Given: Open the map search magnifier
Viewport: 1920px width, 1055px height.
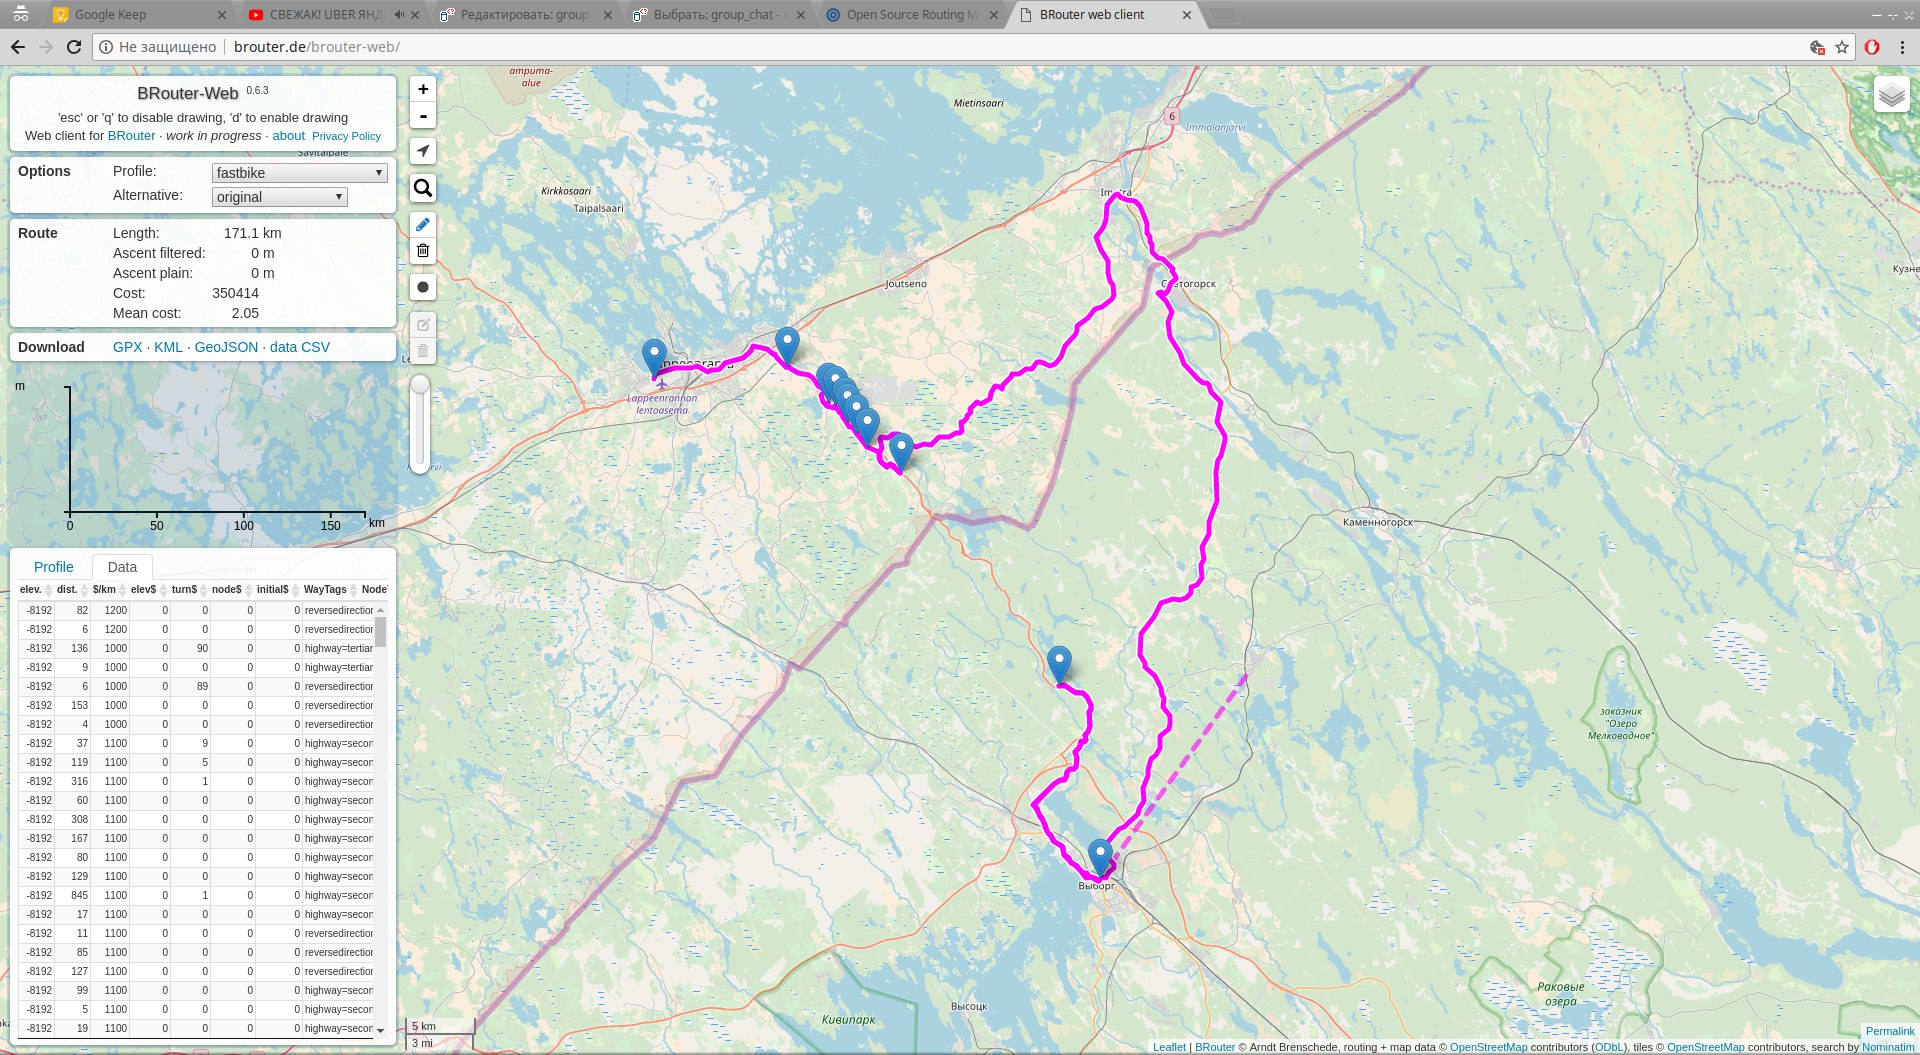Looking at the screenshot, I should [423, 188].
